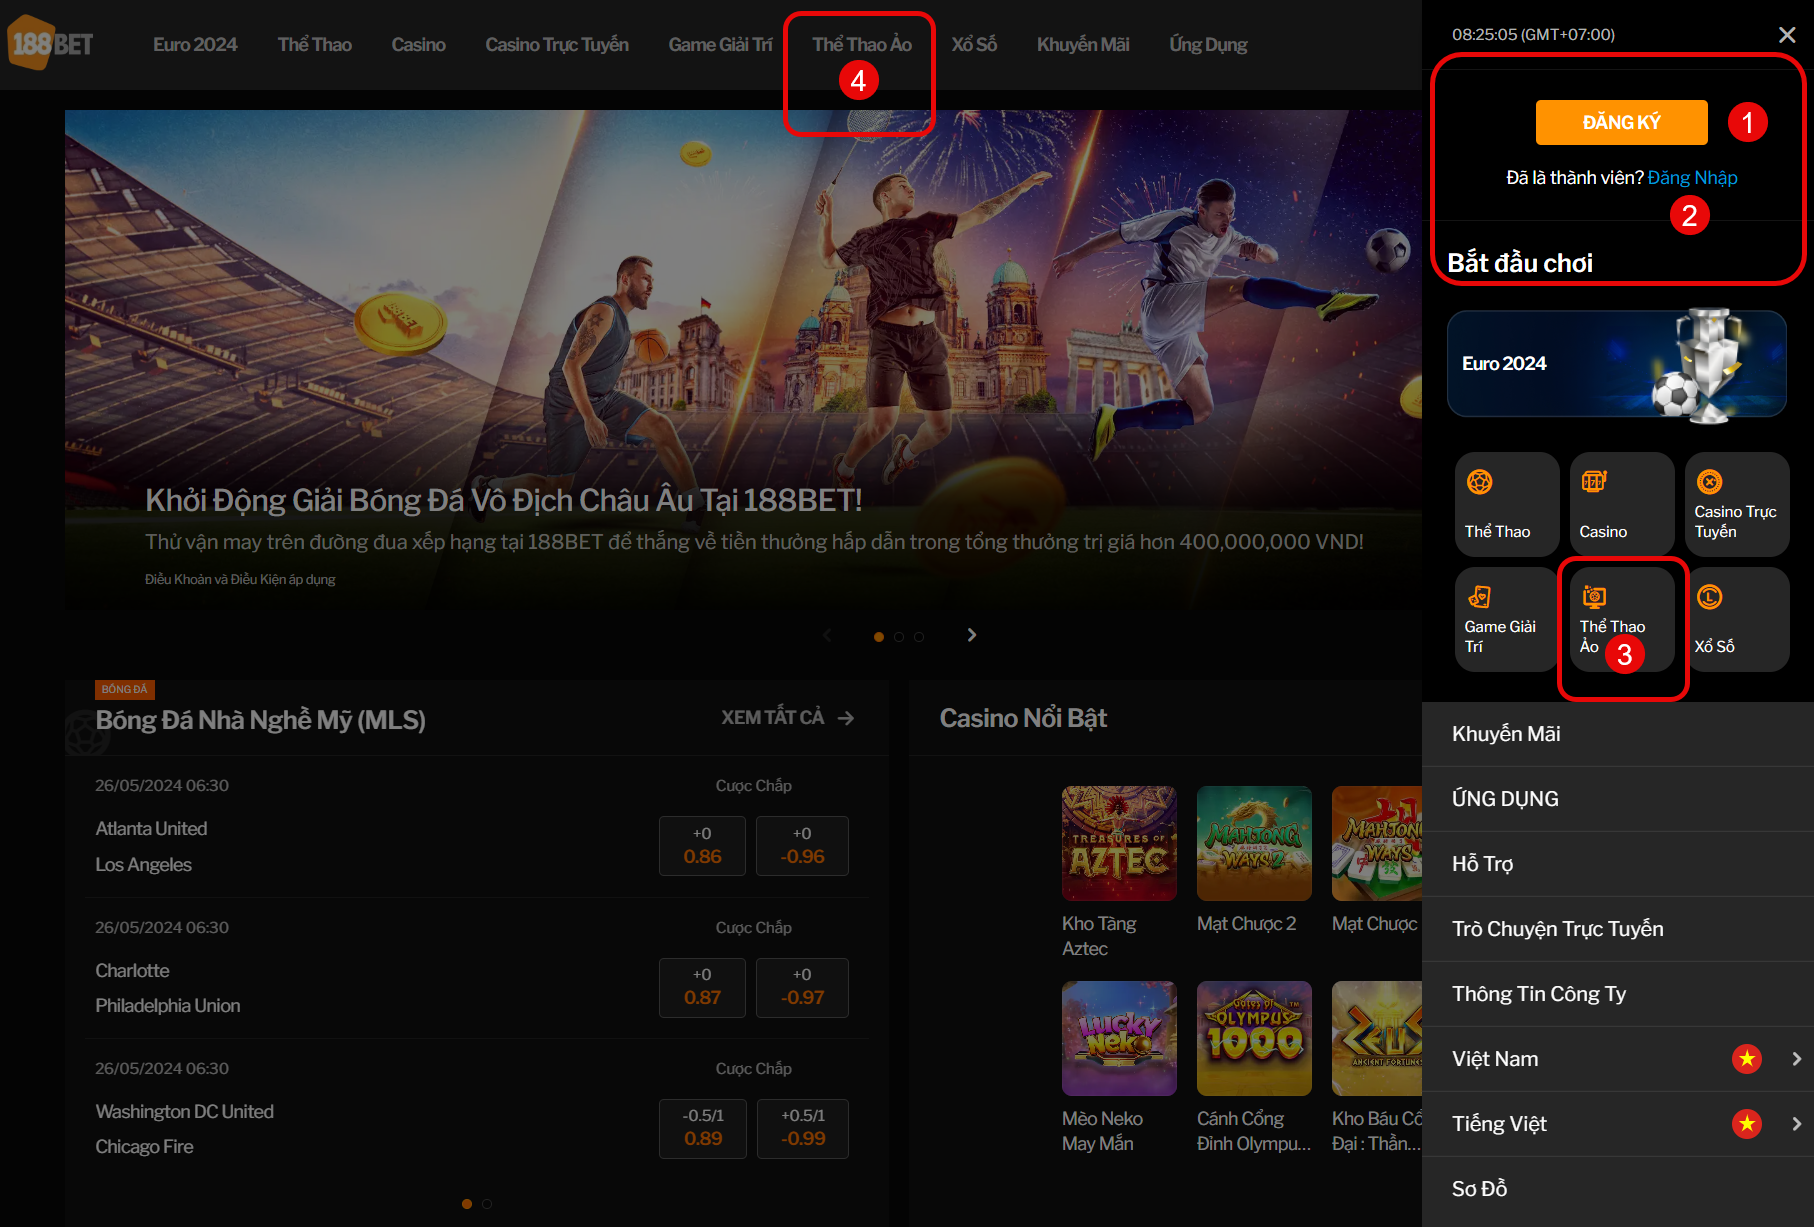Open ỨNG DỤNG in side panel list
The height and width of the screenshot is (1227, 1814).
1618,799
